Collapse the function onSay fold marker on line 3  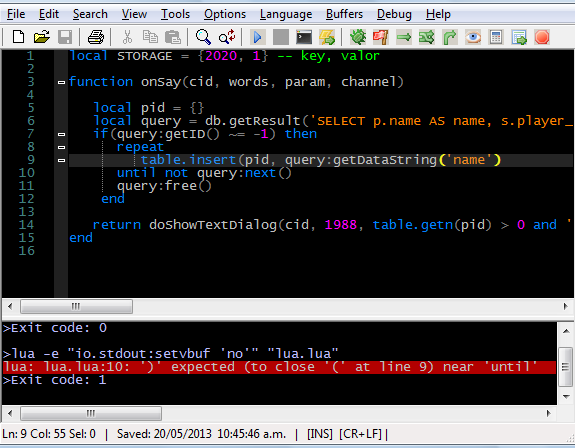pyautogui.click(x=62, y=82)
